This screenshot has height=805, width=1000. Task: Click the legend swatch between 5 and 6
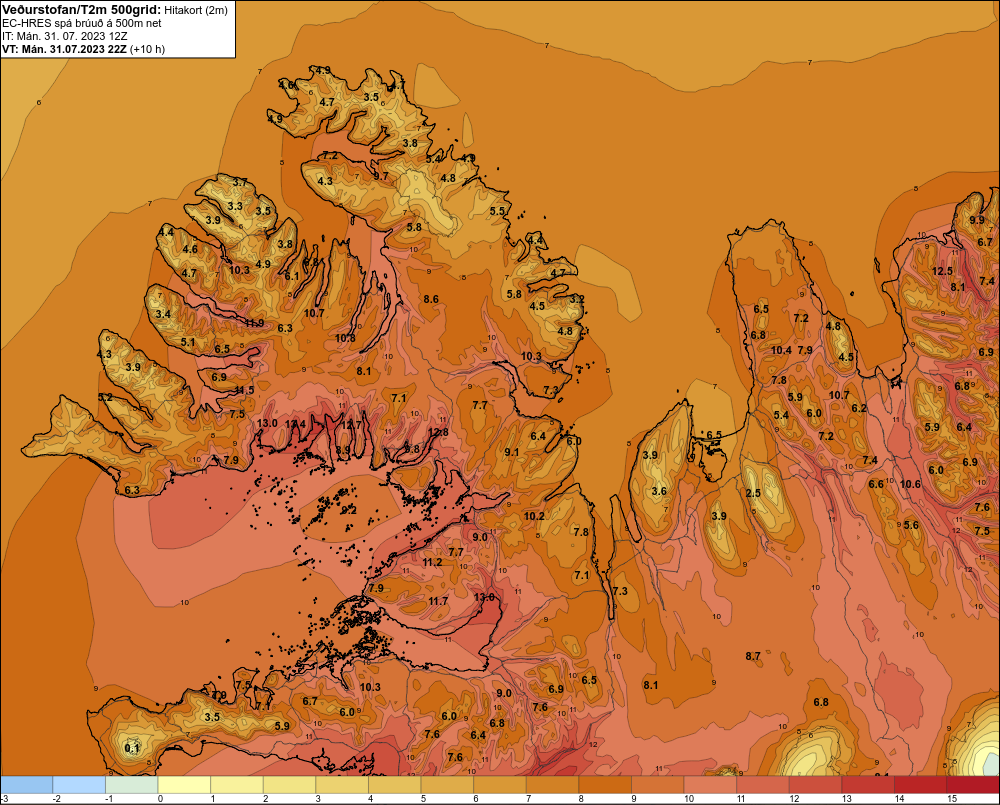pyautogui.click(x=447, y=785)
